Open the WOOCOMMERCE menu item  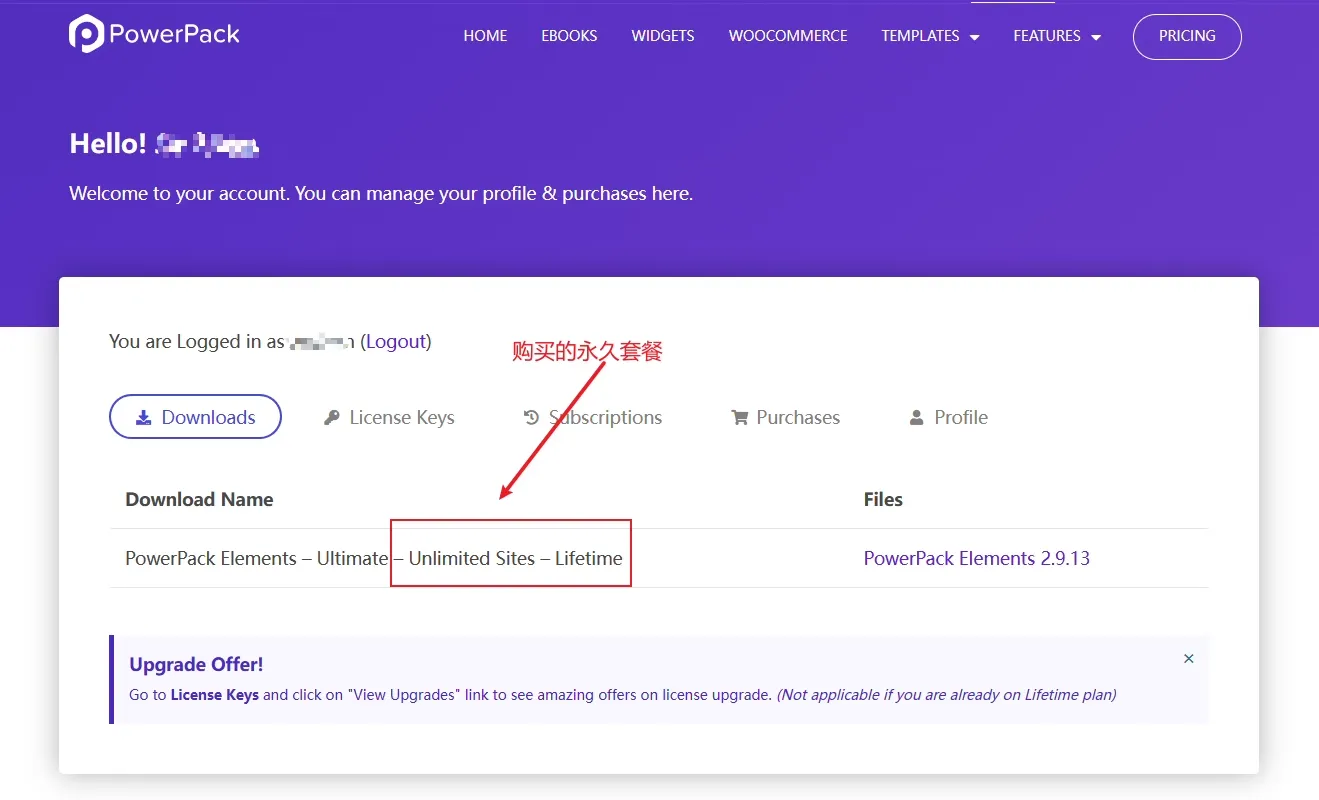(788, 36)
